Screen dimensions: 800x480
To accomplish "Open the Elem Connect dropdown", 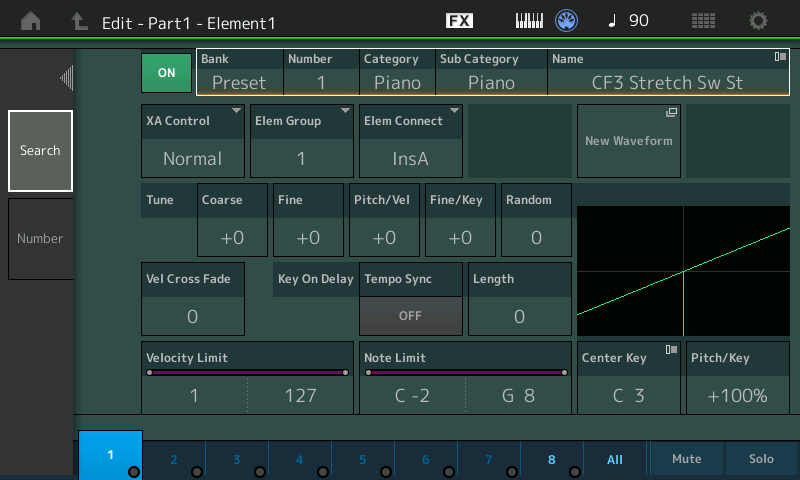I will pos(410,141).
